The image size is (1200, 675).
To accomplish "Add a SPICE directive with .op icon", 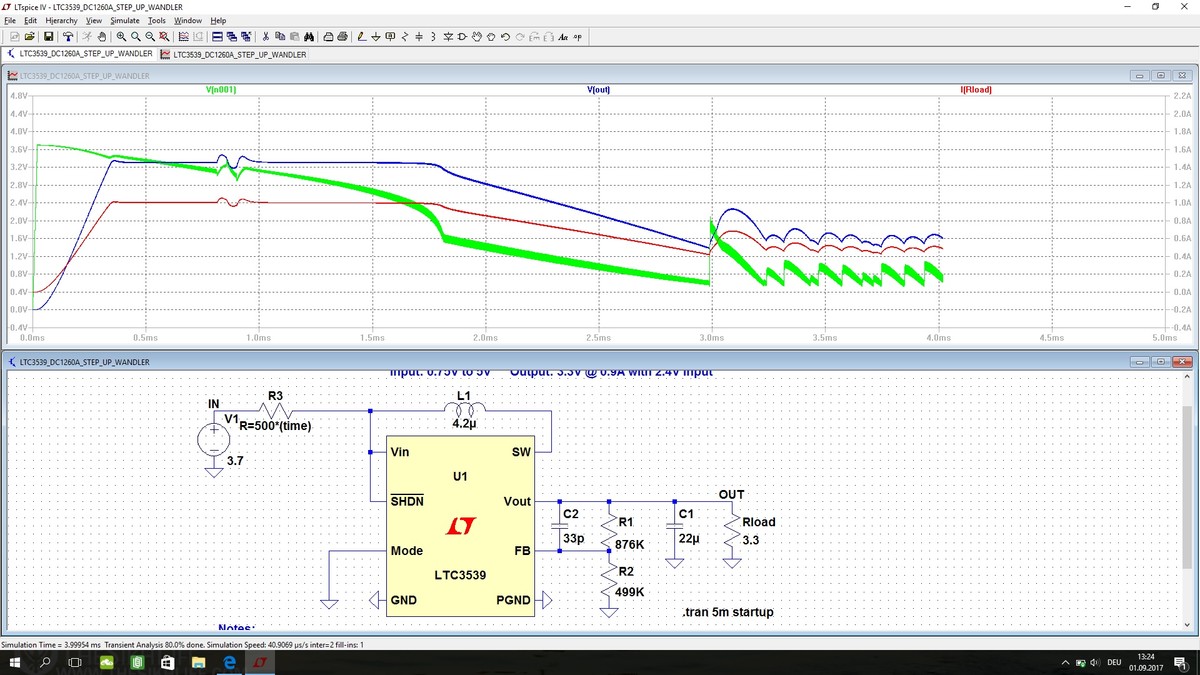I will tap(578, 37).
